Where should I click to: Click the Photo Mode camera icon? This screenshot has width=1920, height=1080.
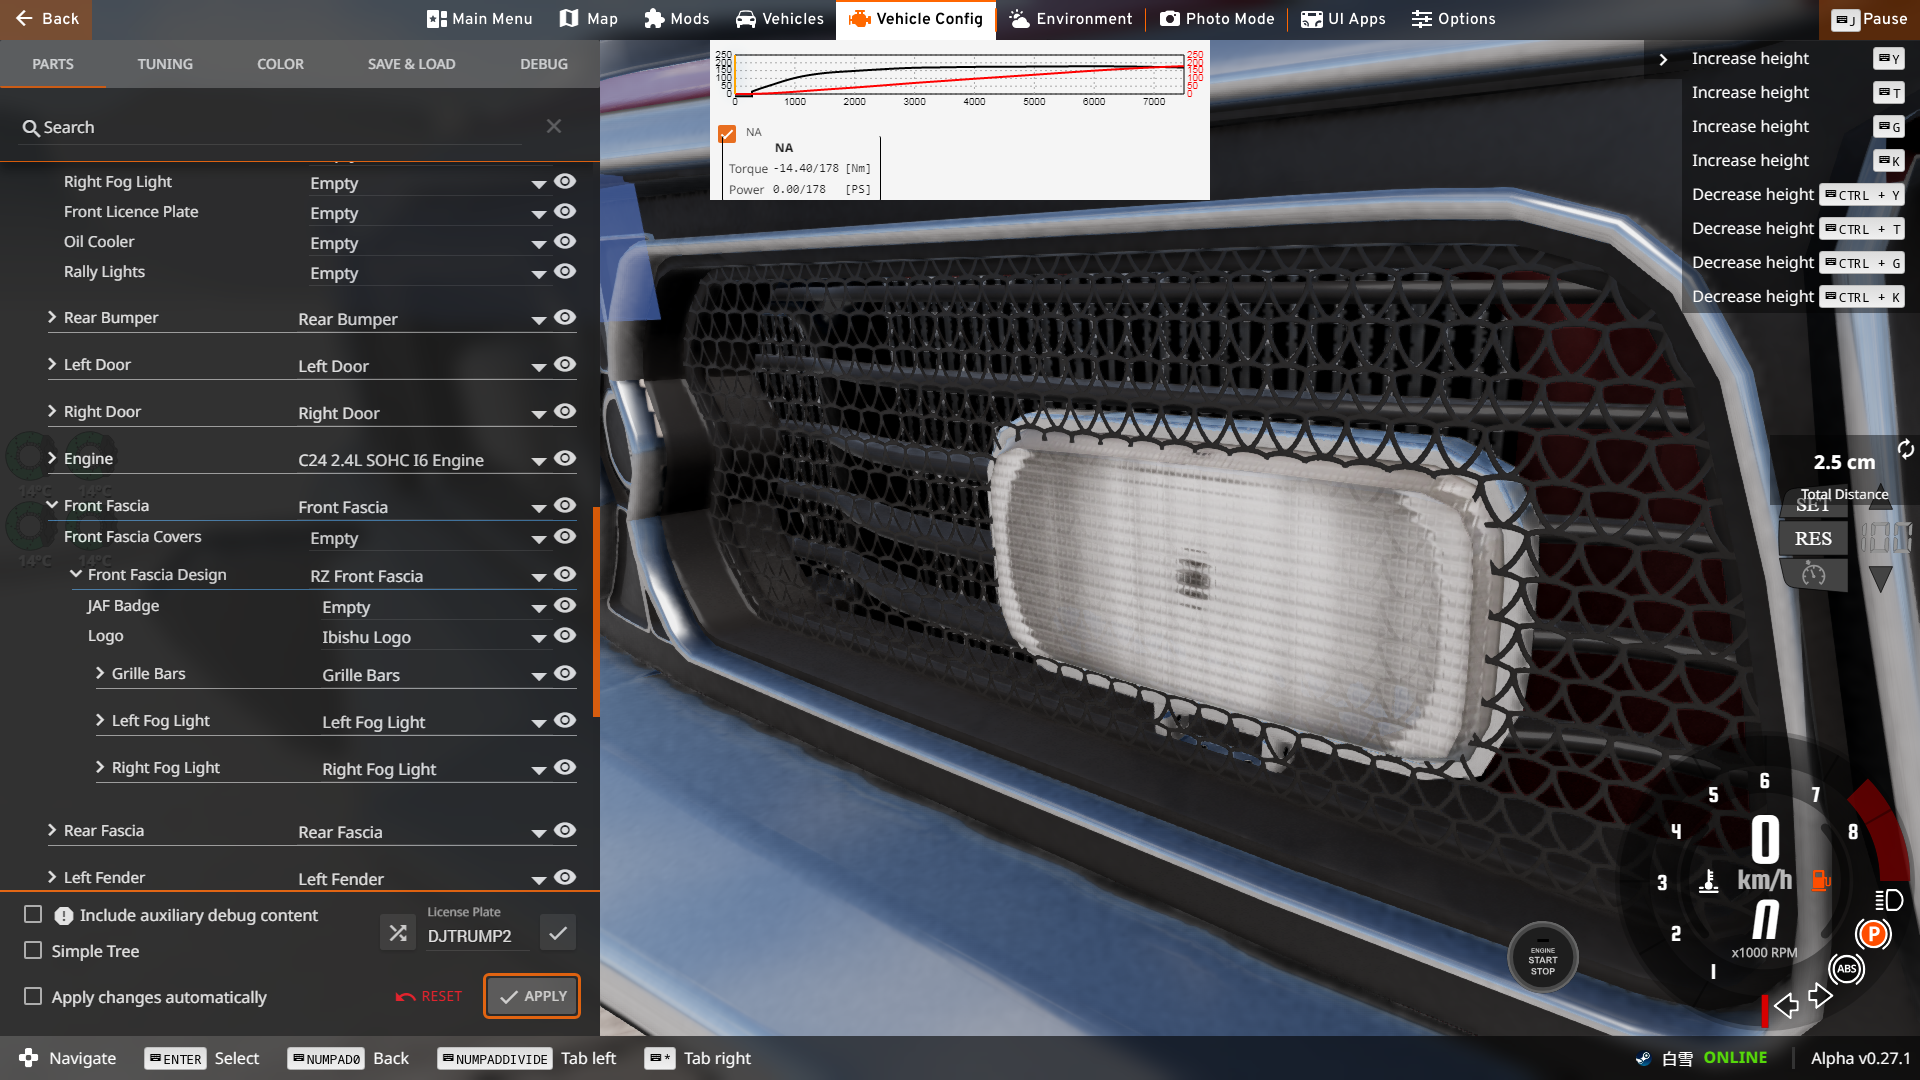click(1169, 19)
